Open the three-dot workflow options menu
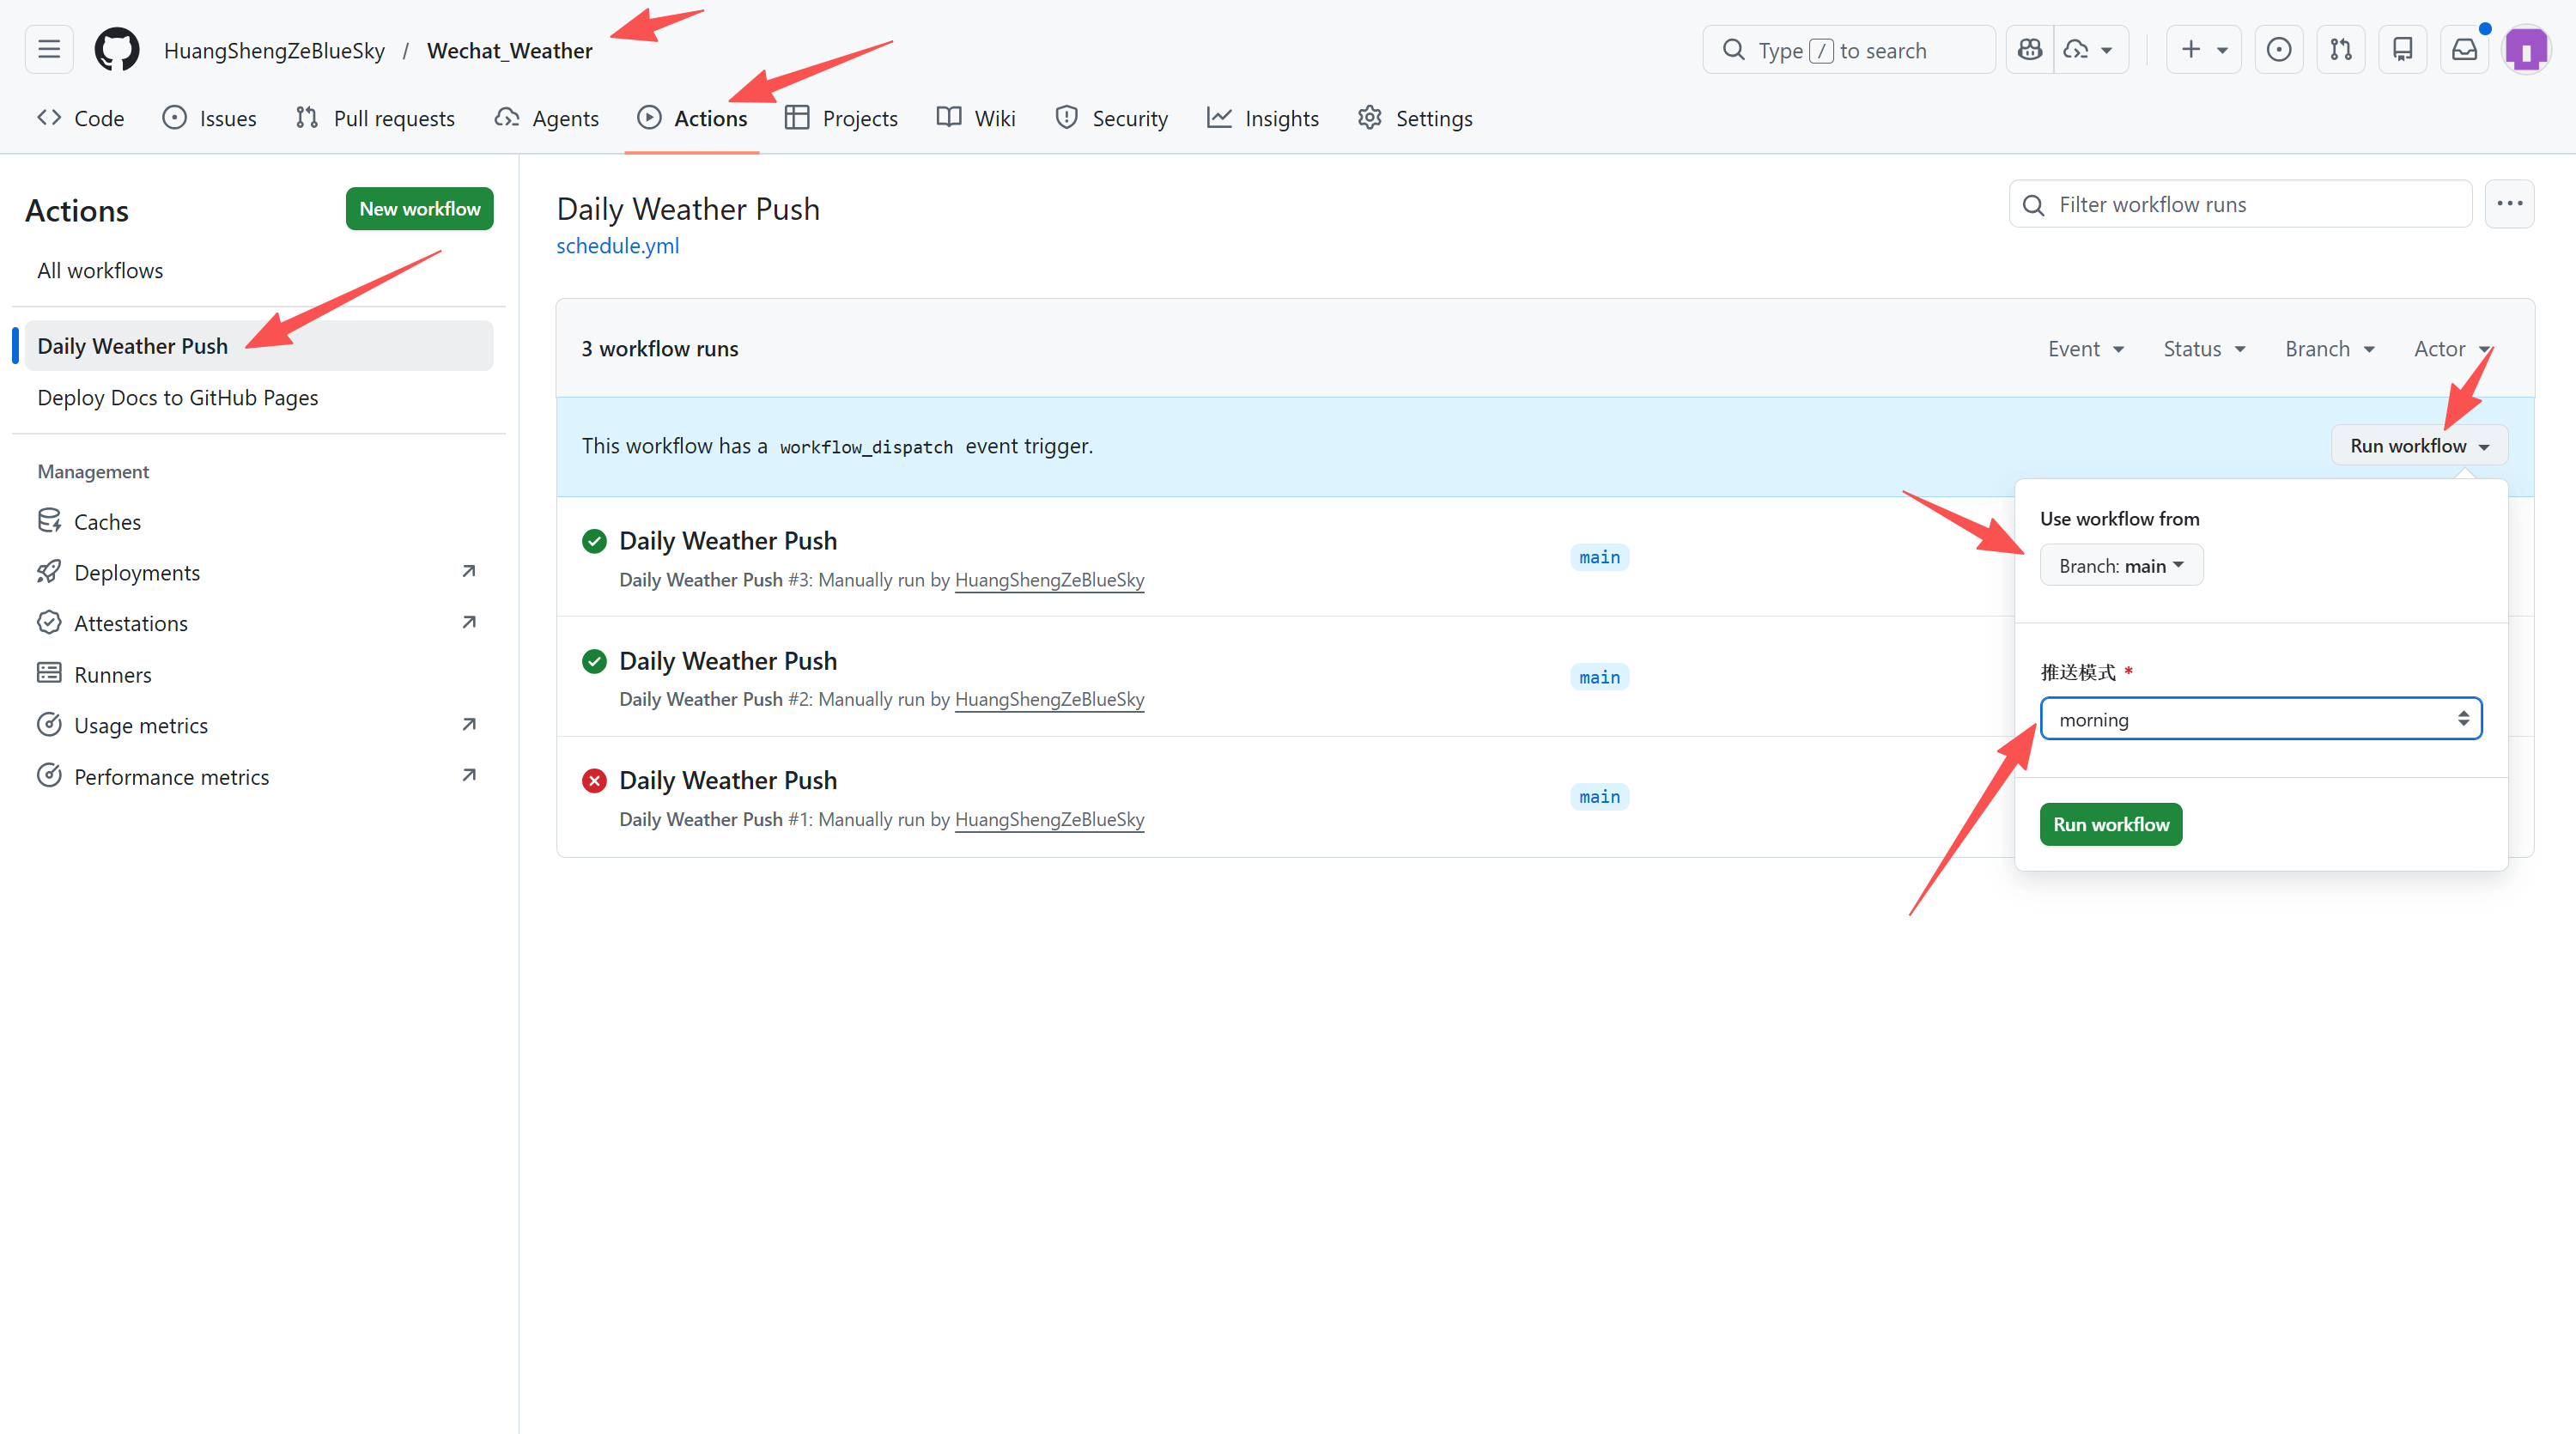2576x1434 pixels. 2509,204
